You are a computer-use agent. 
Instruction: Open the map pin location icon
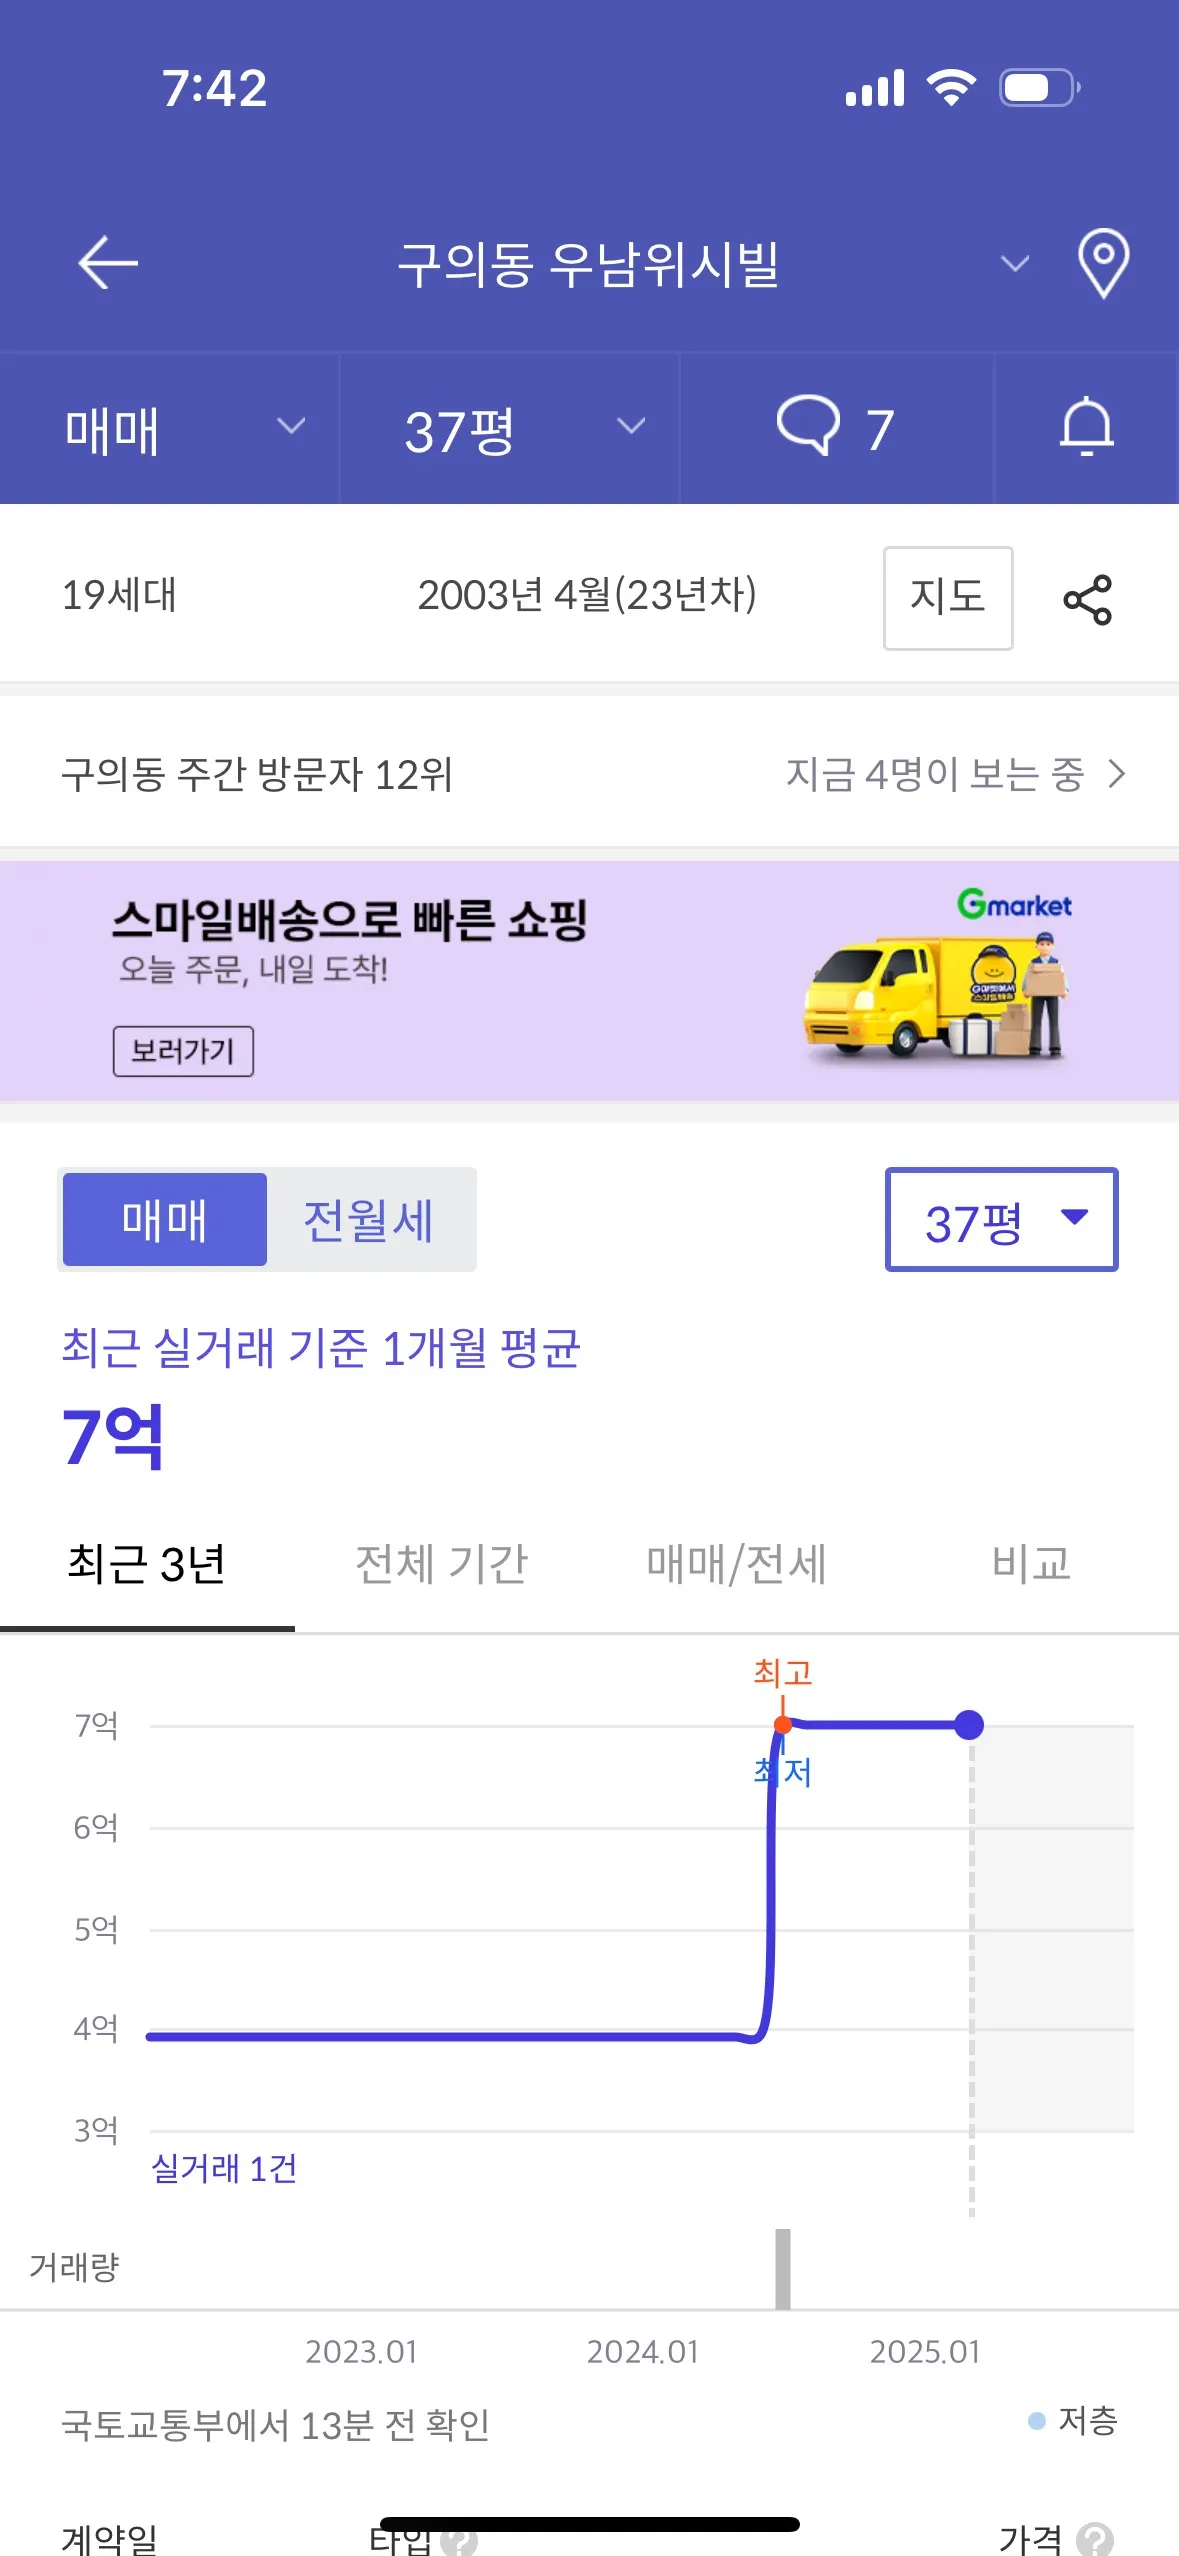click(x=1103, y=263)
